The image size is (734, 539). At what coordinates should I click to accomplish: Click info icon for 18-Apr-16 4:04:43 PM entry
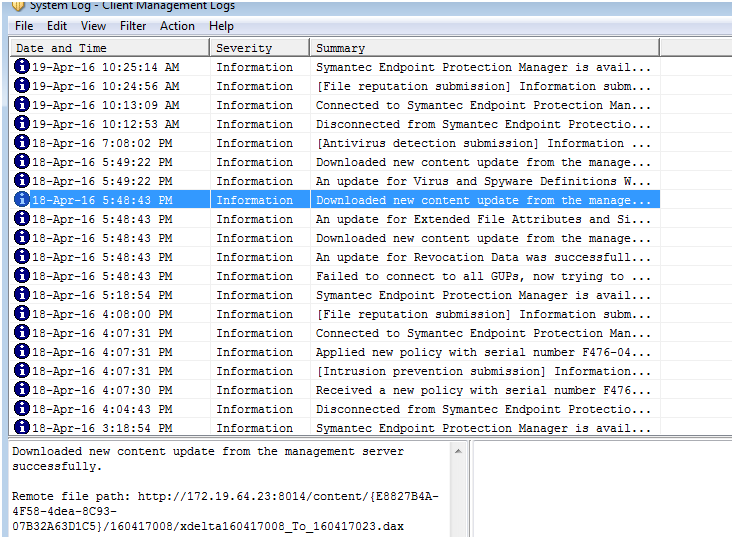[22, 409]
